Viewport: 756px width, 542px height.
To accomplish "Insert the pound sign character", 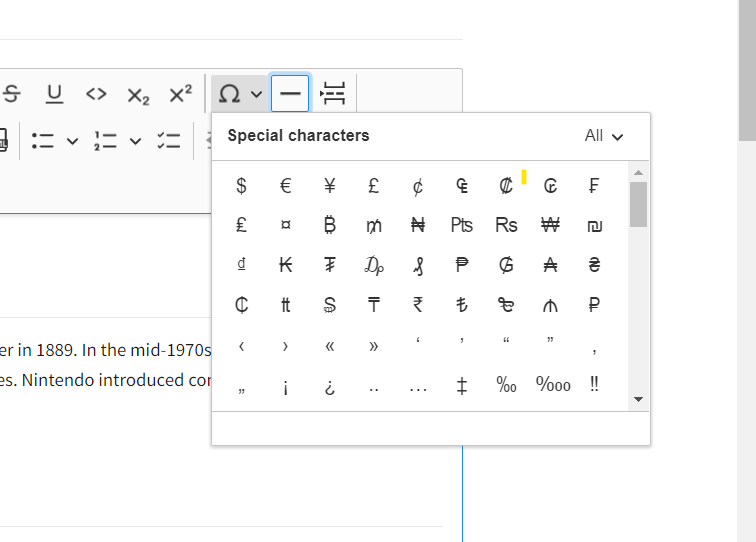I will point(374,186).
